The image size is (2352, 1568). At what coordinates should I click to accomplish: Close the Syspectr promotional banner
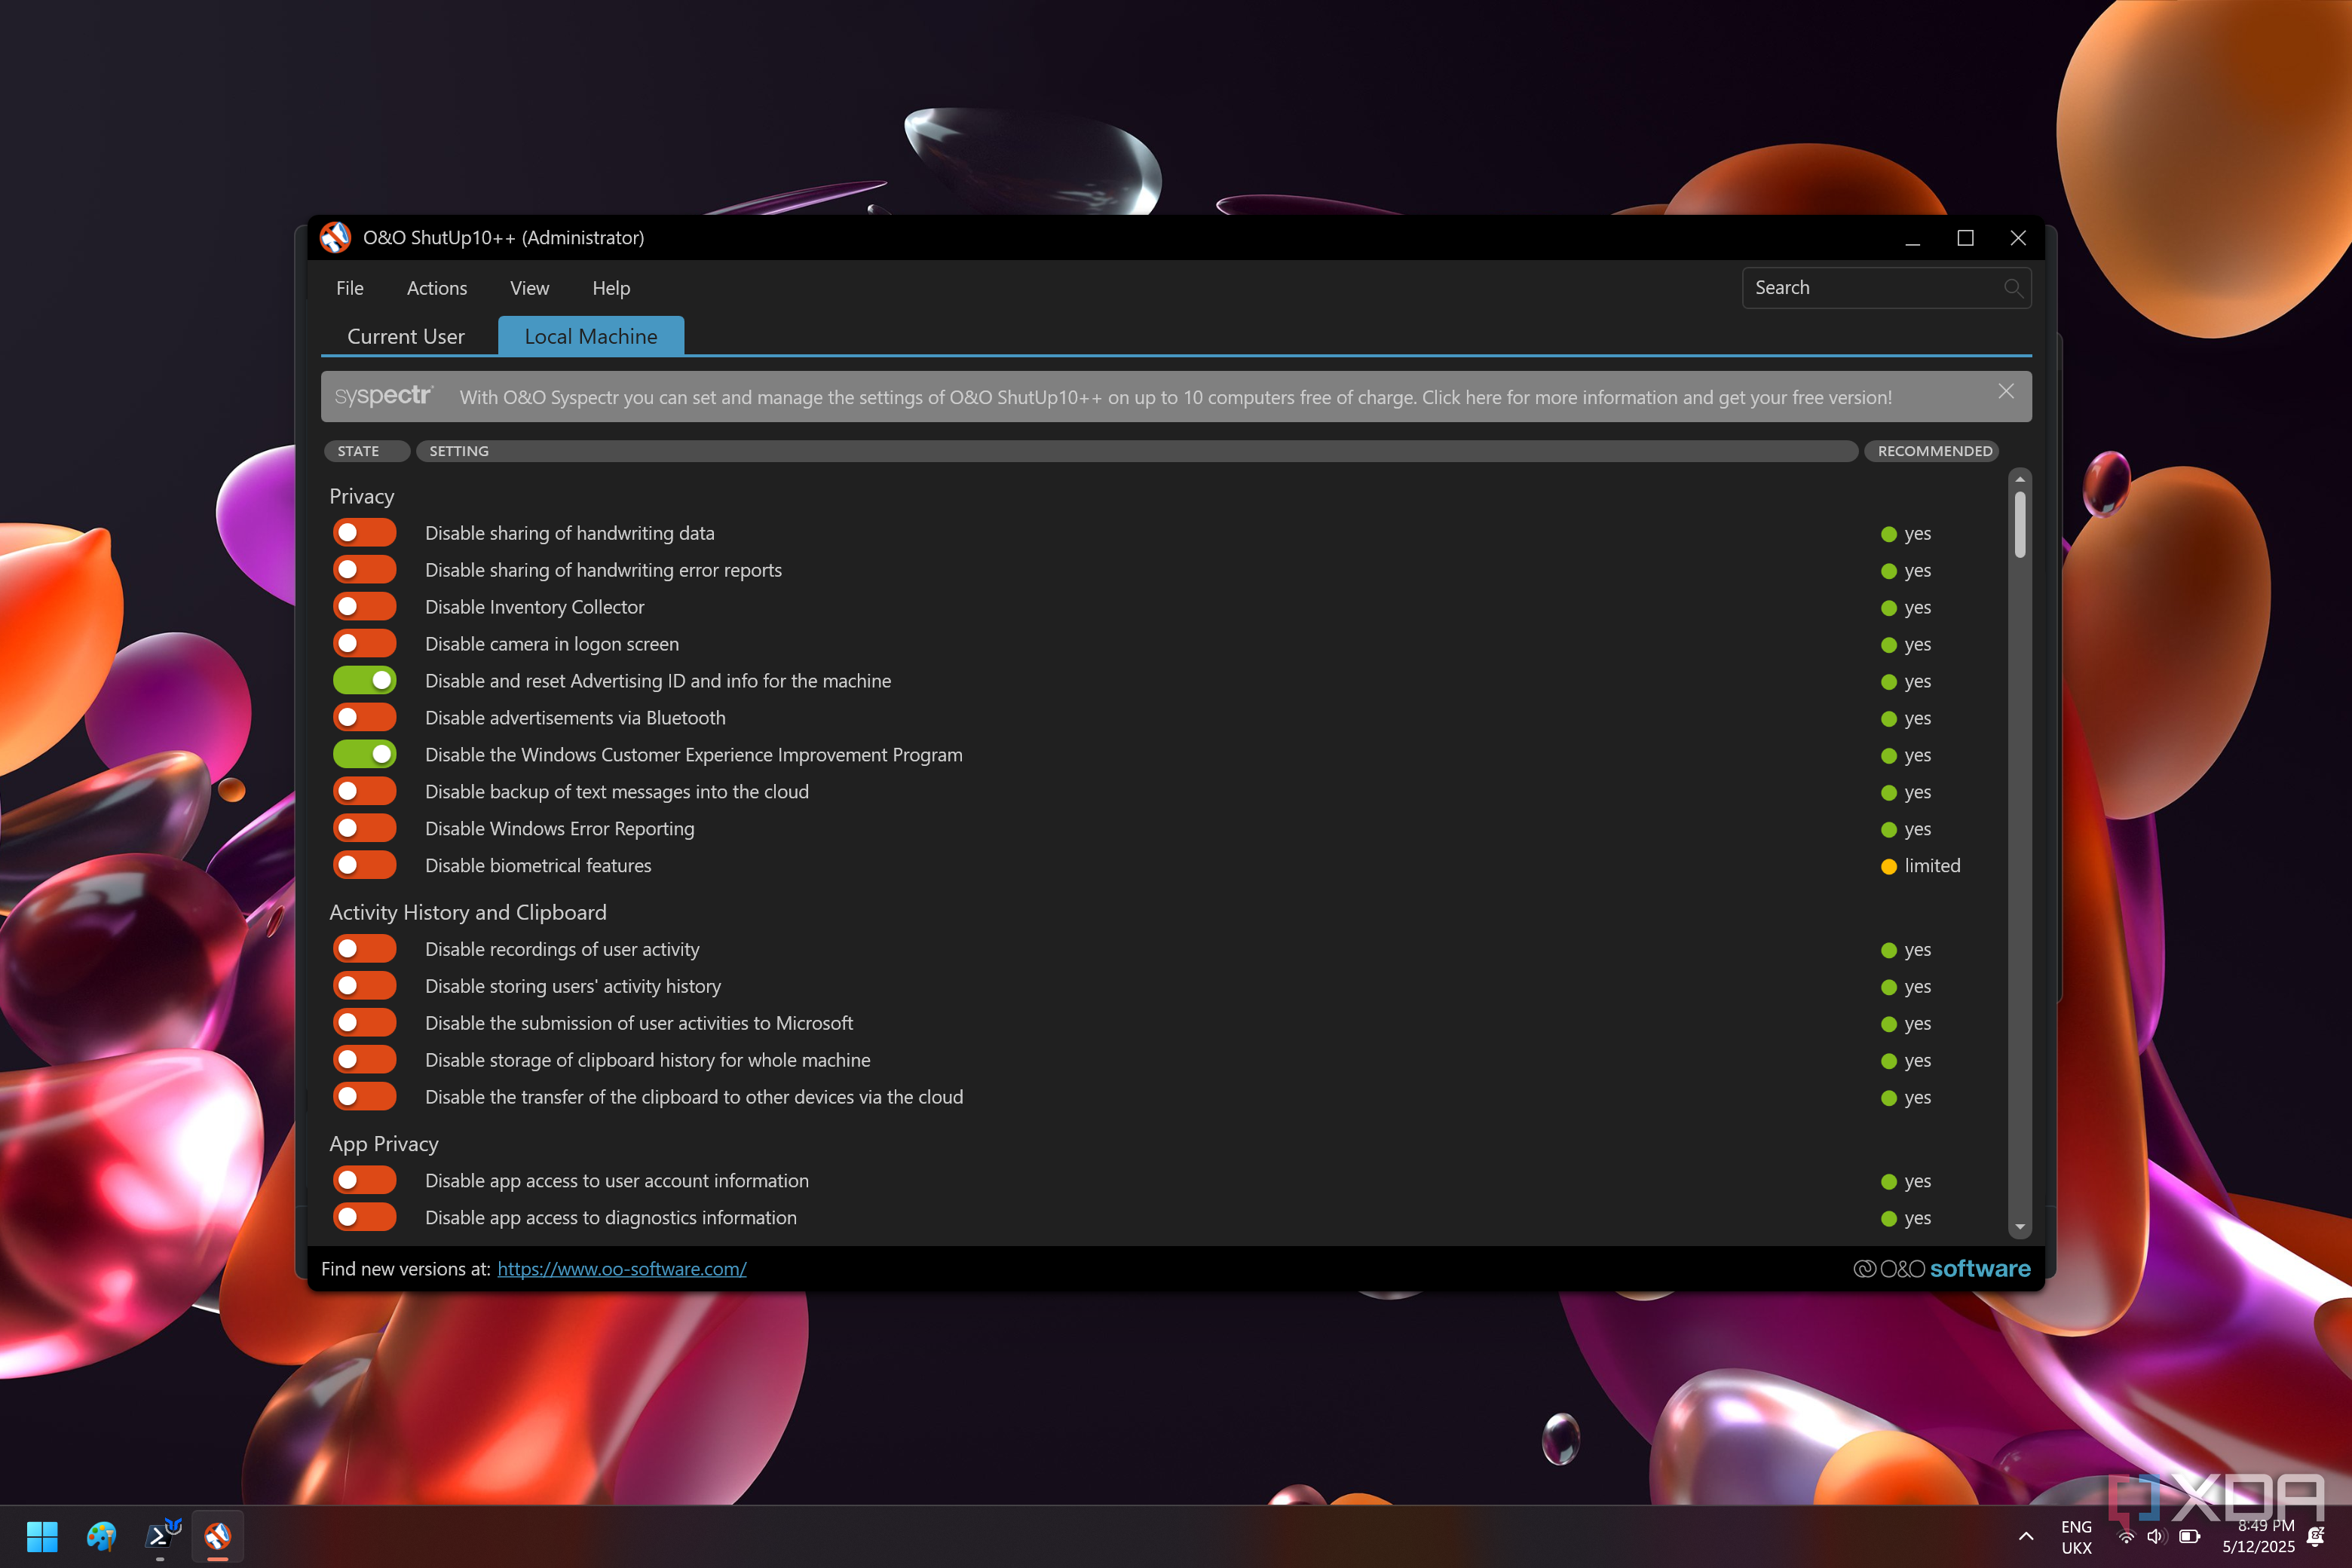[x=2006, y=391]
